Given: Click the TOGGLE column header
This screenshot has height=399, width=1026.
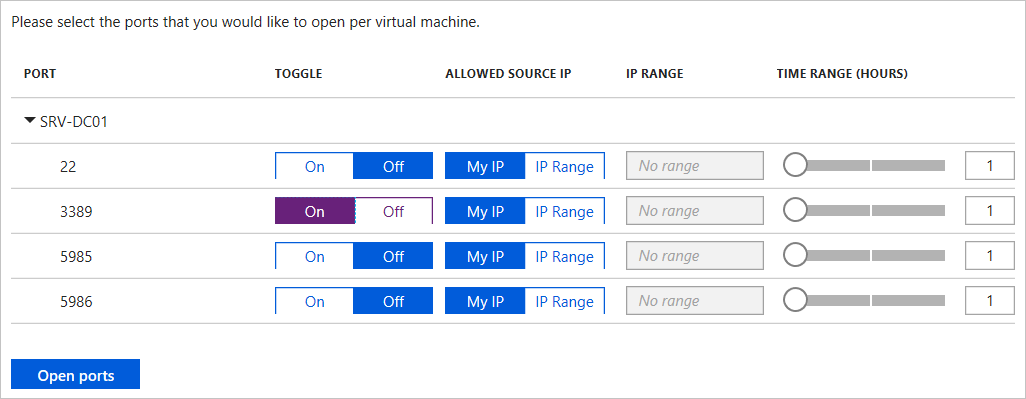Looking at the screenshot, I should pyautogui.click(x=298, y=74).
